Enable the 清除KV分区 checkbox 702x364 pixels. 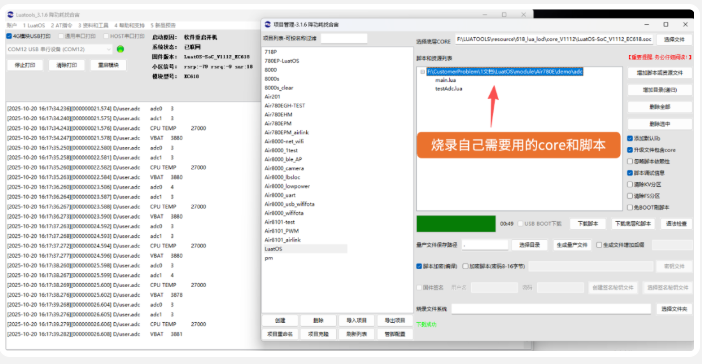point(630,184)
